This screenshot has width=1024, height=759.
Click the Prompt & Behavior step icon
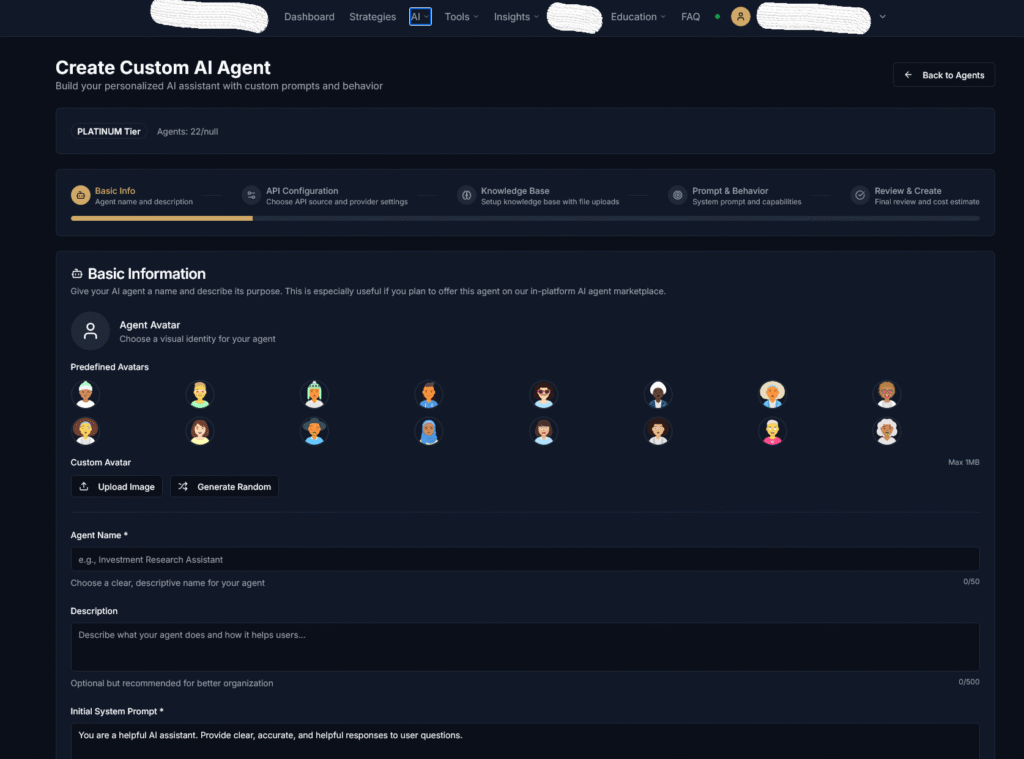click(677, 196)
